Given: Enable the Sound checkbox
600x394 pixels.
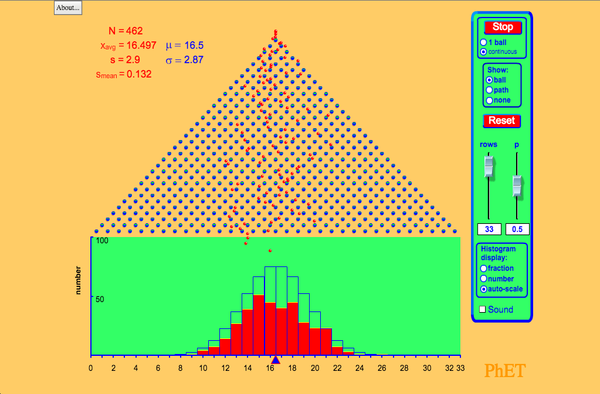Looking at the screenshot, I should [483, 309].
